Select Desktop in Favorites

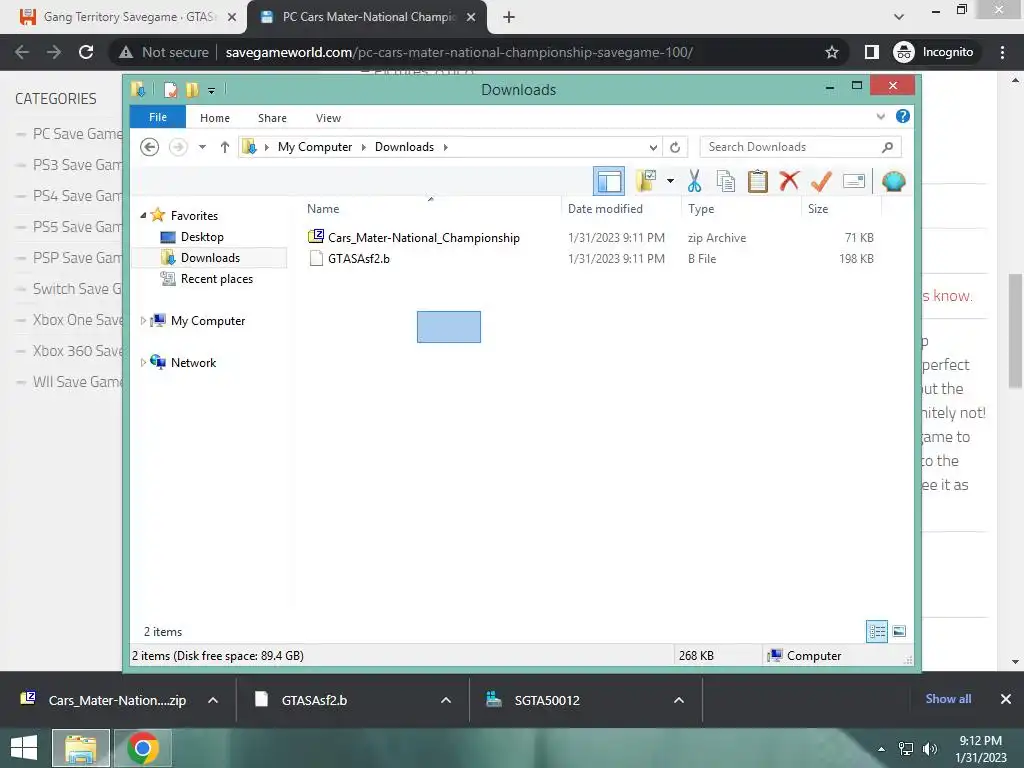(x=202, y=236)
